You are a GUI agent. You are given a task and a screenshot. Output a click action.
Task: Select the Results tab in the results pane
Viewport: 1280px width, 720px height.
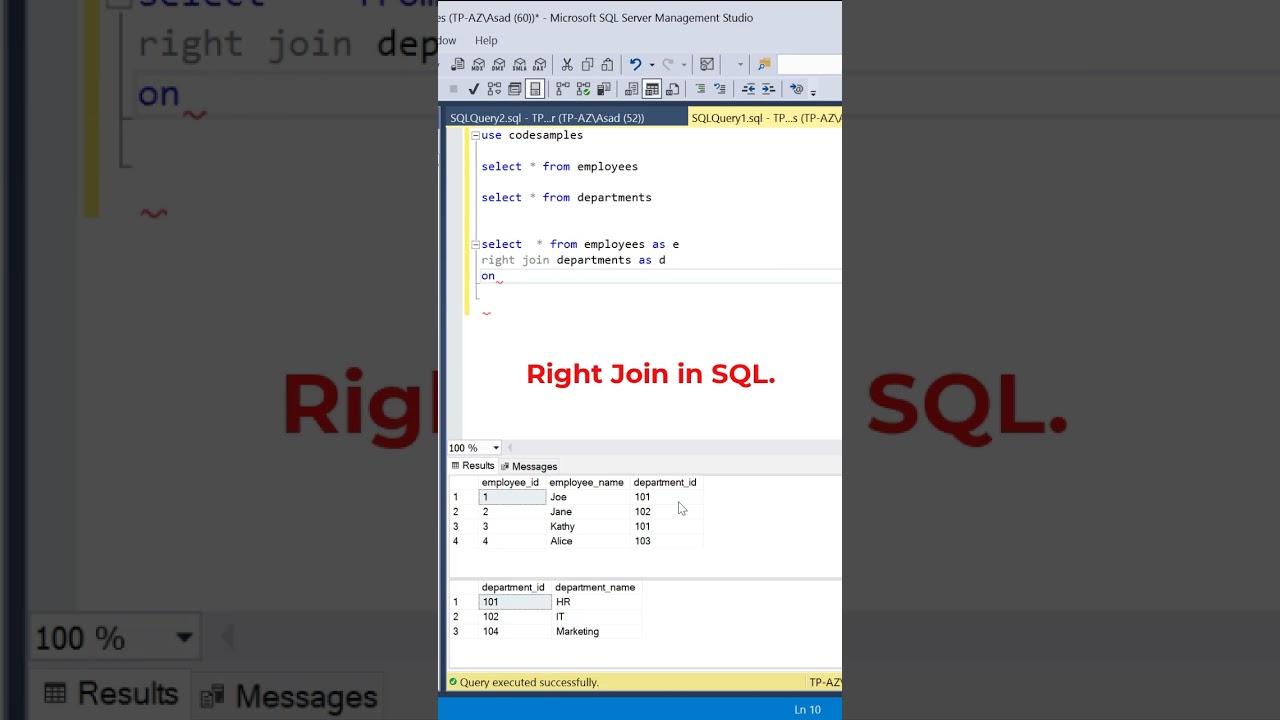[x=473, y=466]
